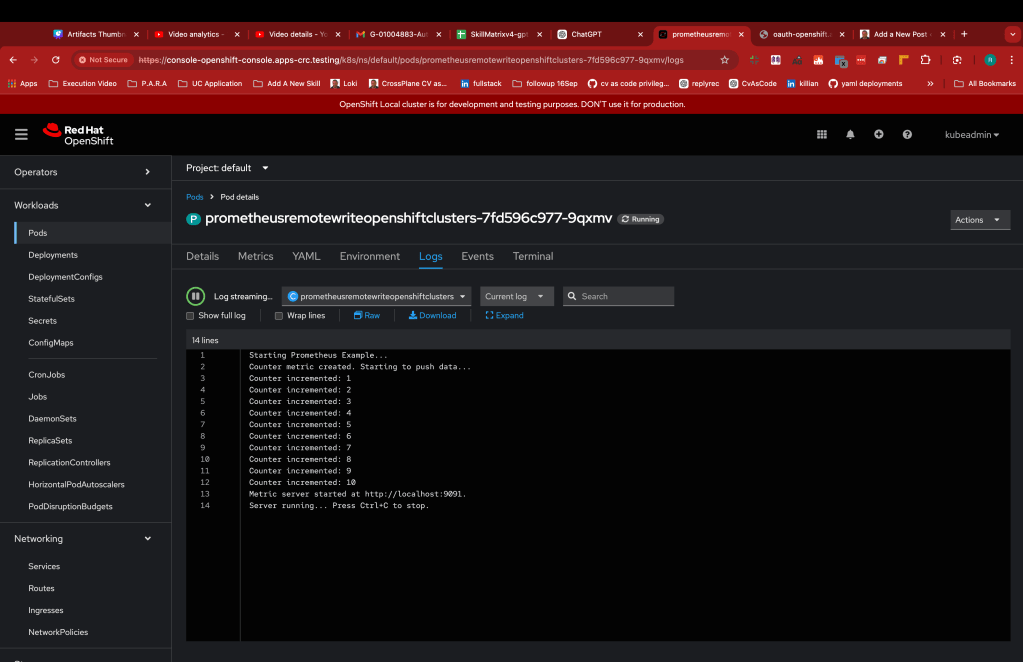Open the fullstack LinkedIn bookmark
Screen dimensions: 1023x662
click(481, 83)
